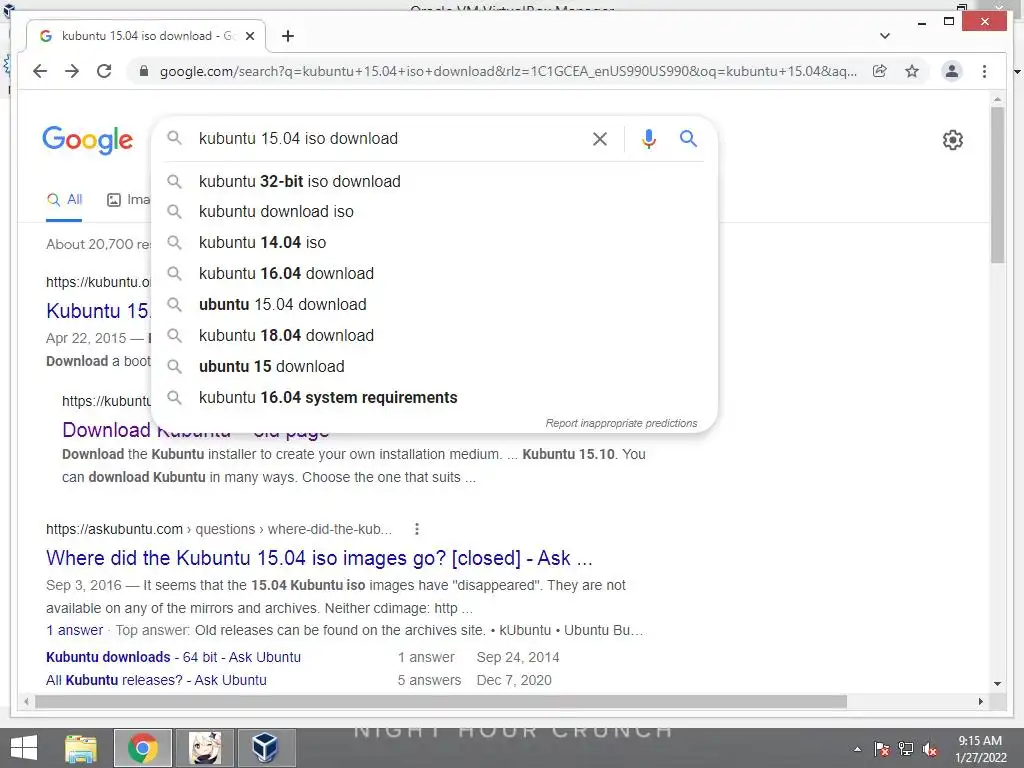Click the vertical scrollbar thumb
1024x768 pixels.
point(997,185)
